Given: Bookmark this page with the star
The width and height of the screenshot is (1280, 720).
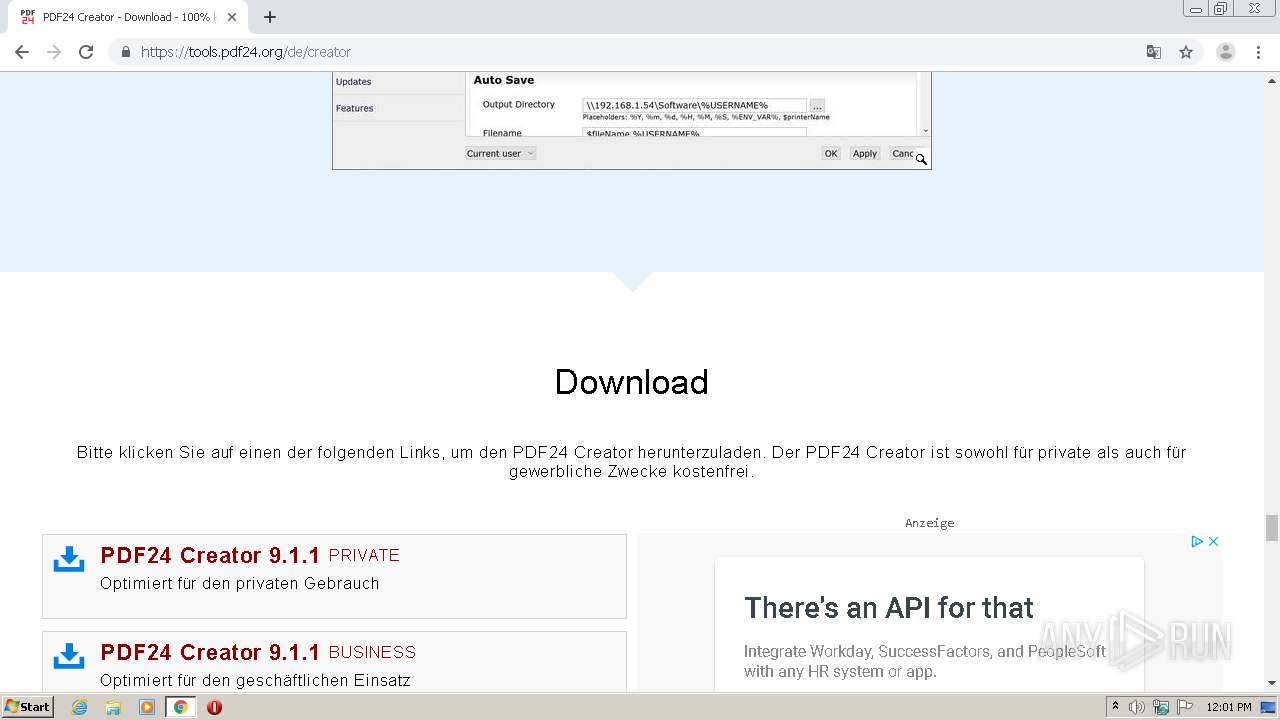Looking at the screenshot, I should click(1186, 52).
